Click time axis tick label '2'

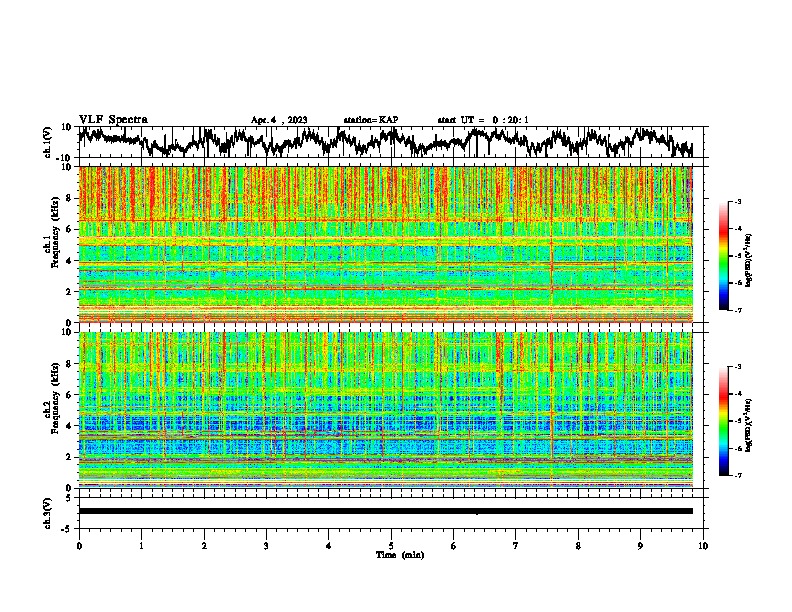pos(204,546)
